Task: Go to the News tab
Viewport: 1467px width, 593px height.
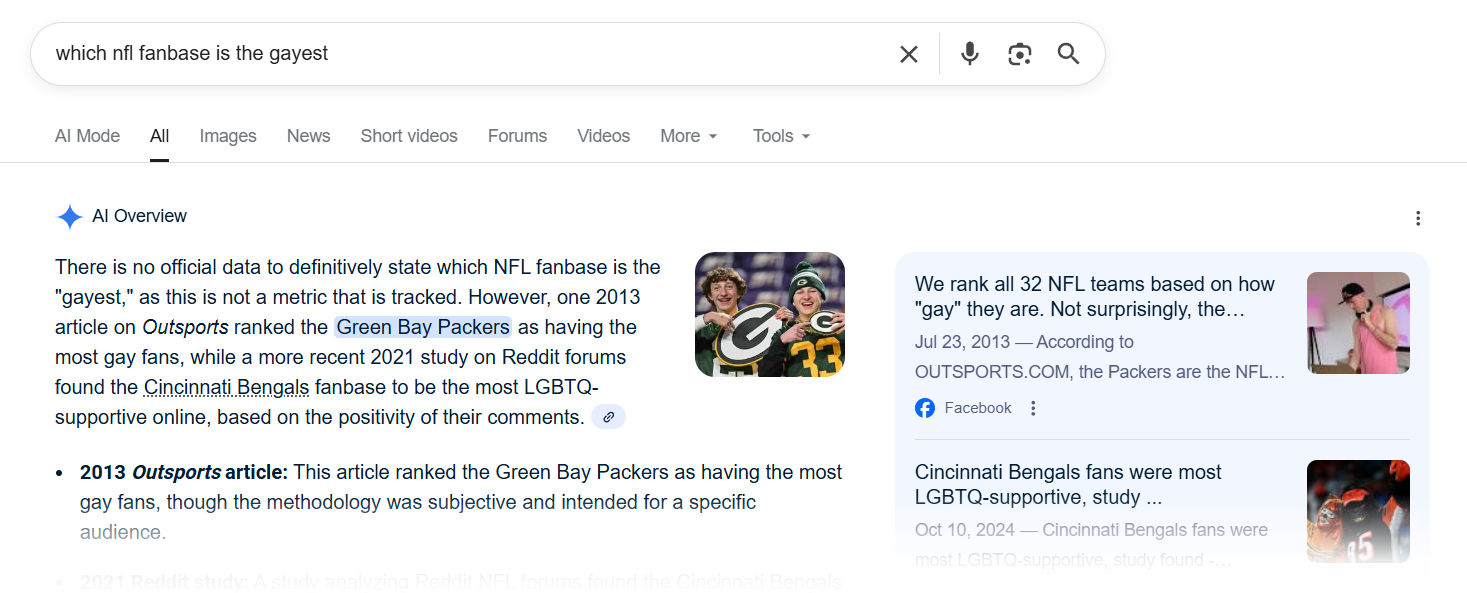Action: (308, 136)
